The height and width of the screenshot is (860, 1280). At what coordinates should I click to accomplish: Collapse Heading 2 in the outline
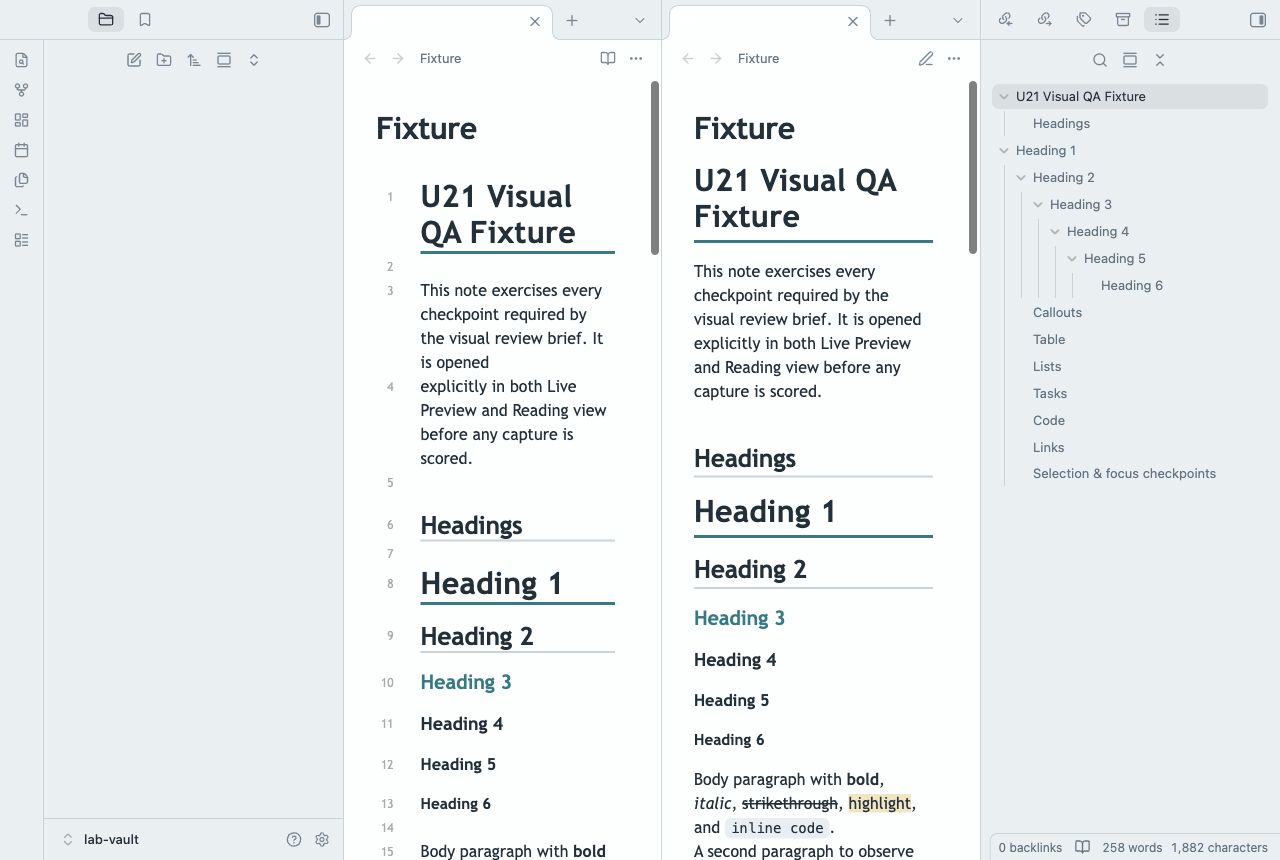click(1021, 178)
